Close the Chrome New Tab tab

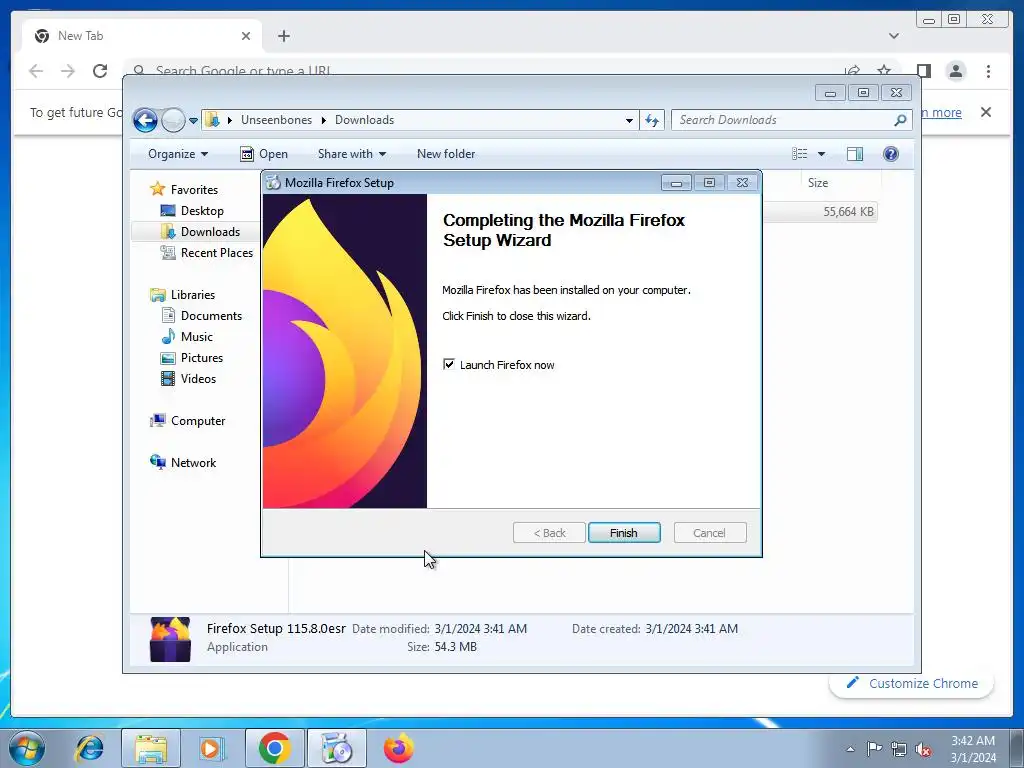coord(246,36)
